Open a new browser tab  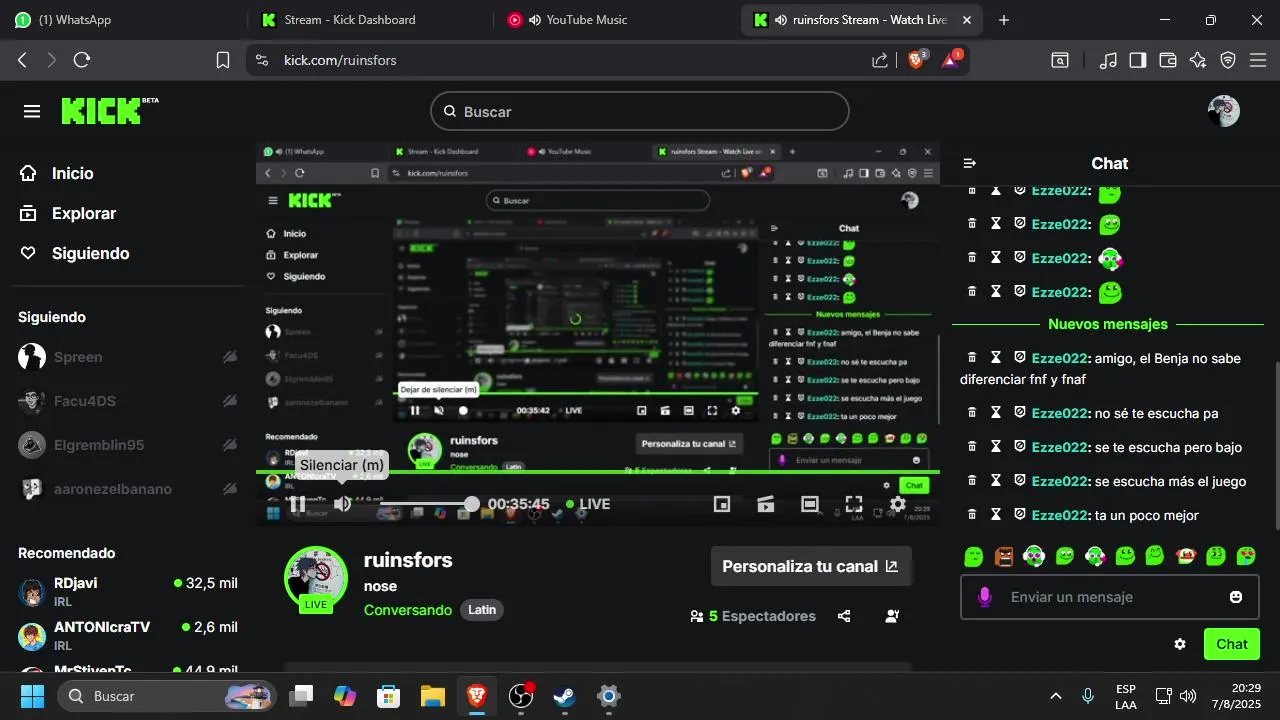[1004, 20]
